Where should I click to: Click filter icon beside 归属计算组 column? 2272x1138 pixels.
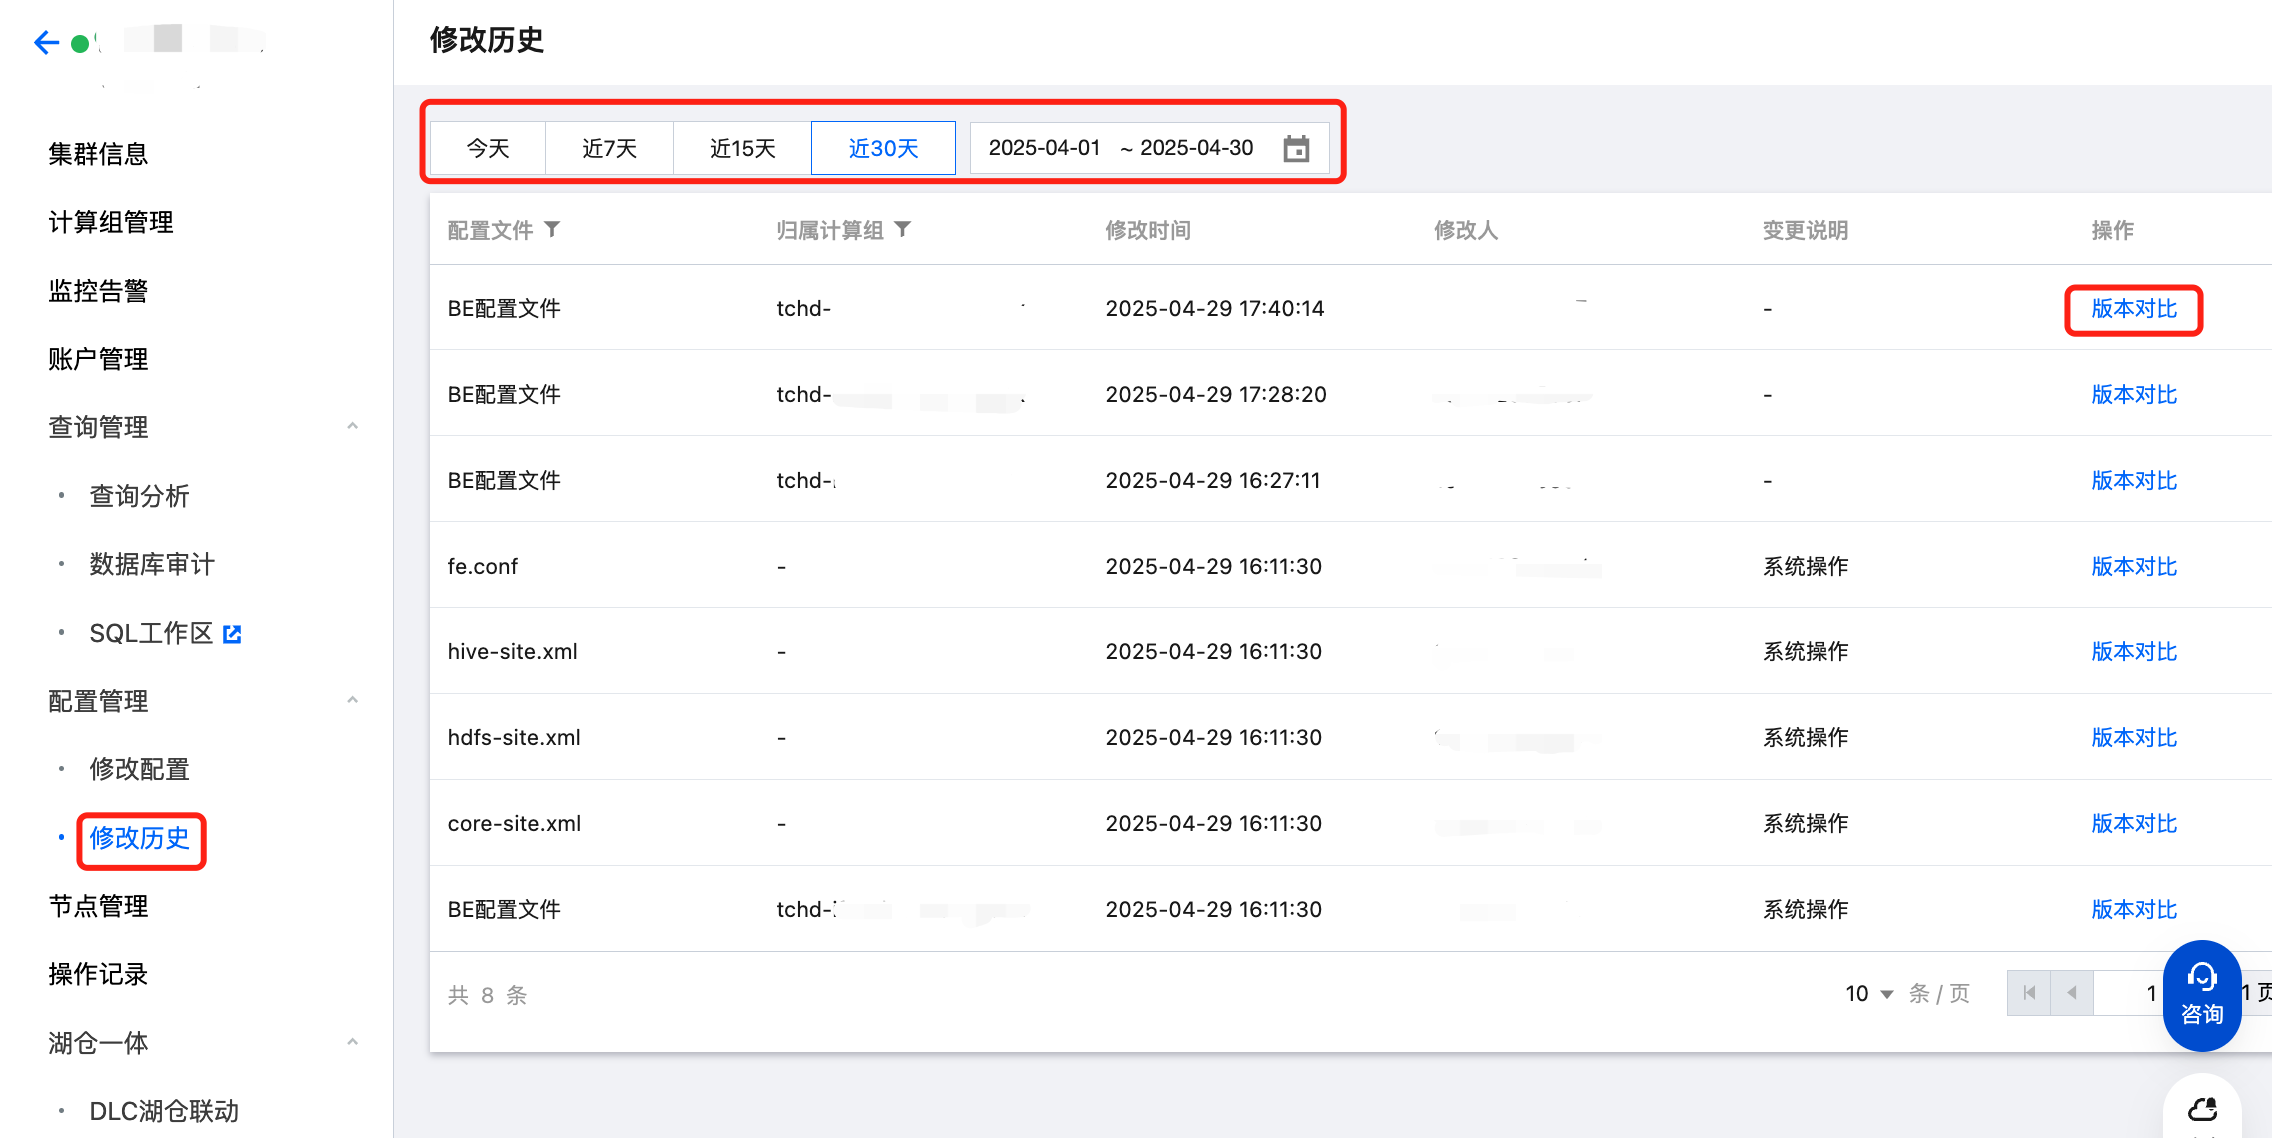point(903,230)
